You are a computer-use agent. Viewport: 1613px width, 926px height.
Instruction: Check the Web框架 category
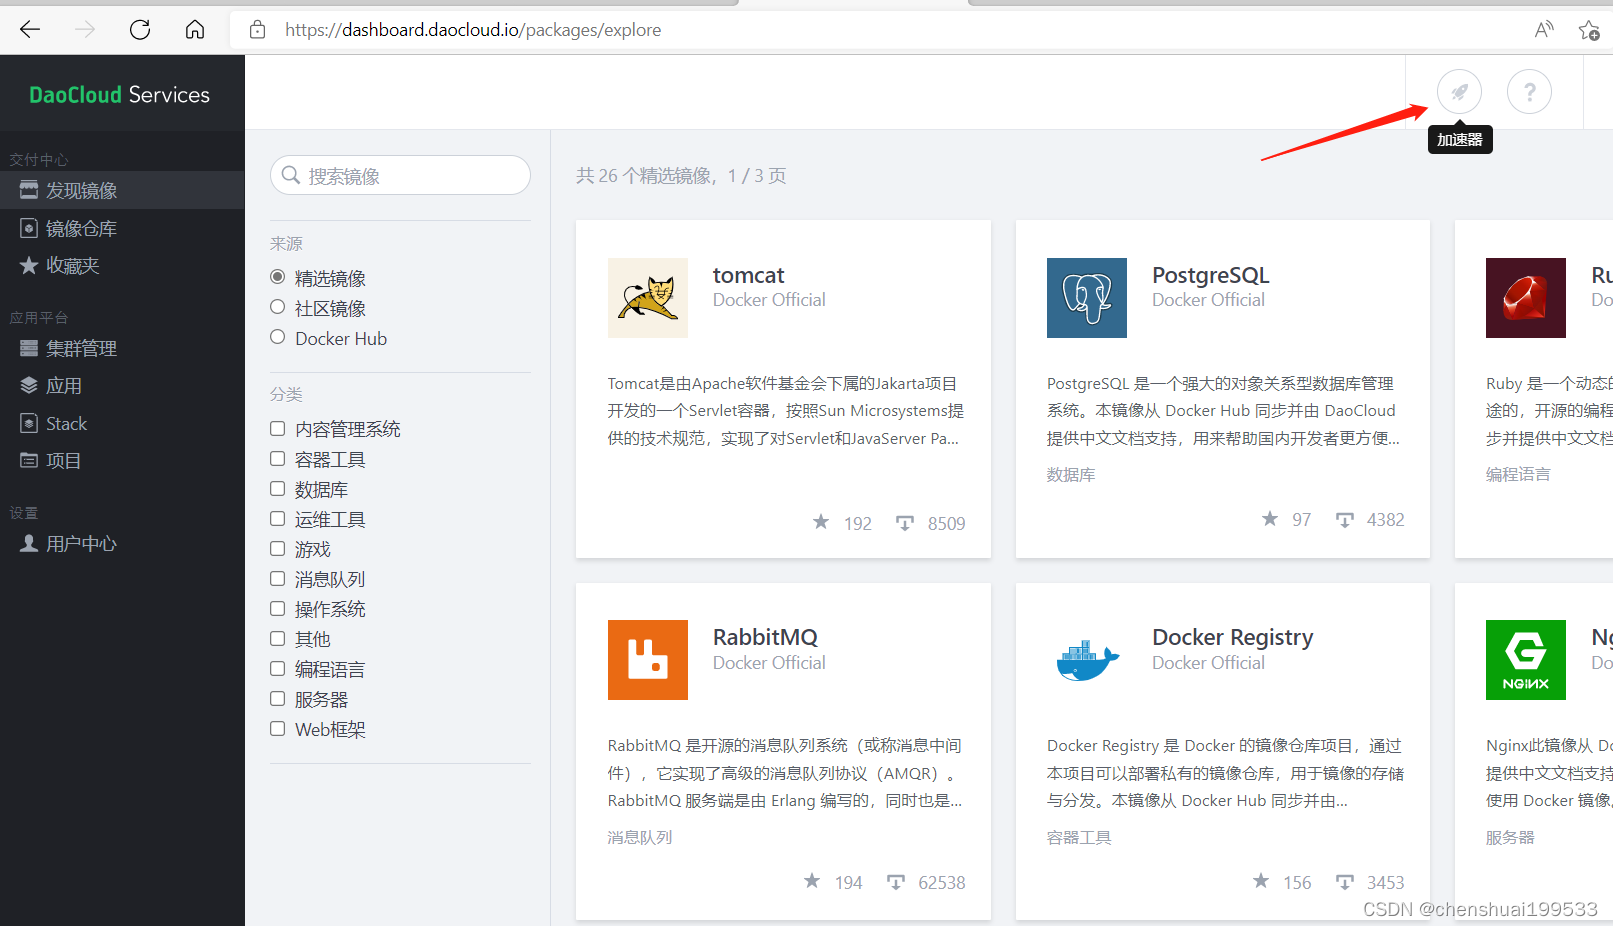(278, 728)
